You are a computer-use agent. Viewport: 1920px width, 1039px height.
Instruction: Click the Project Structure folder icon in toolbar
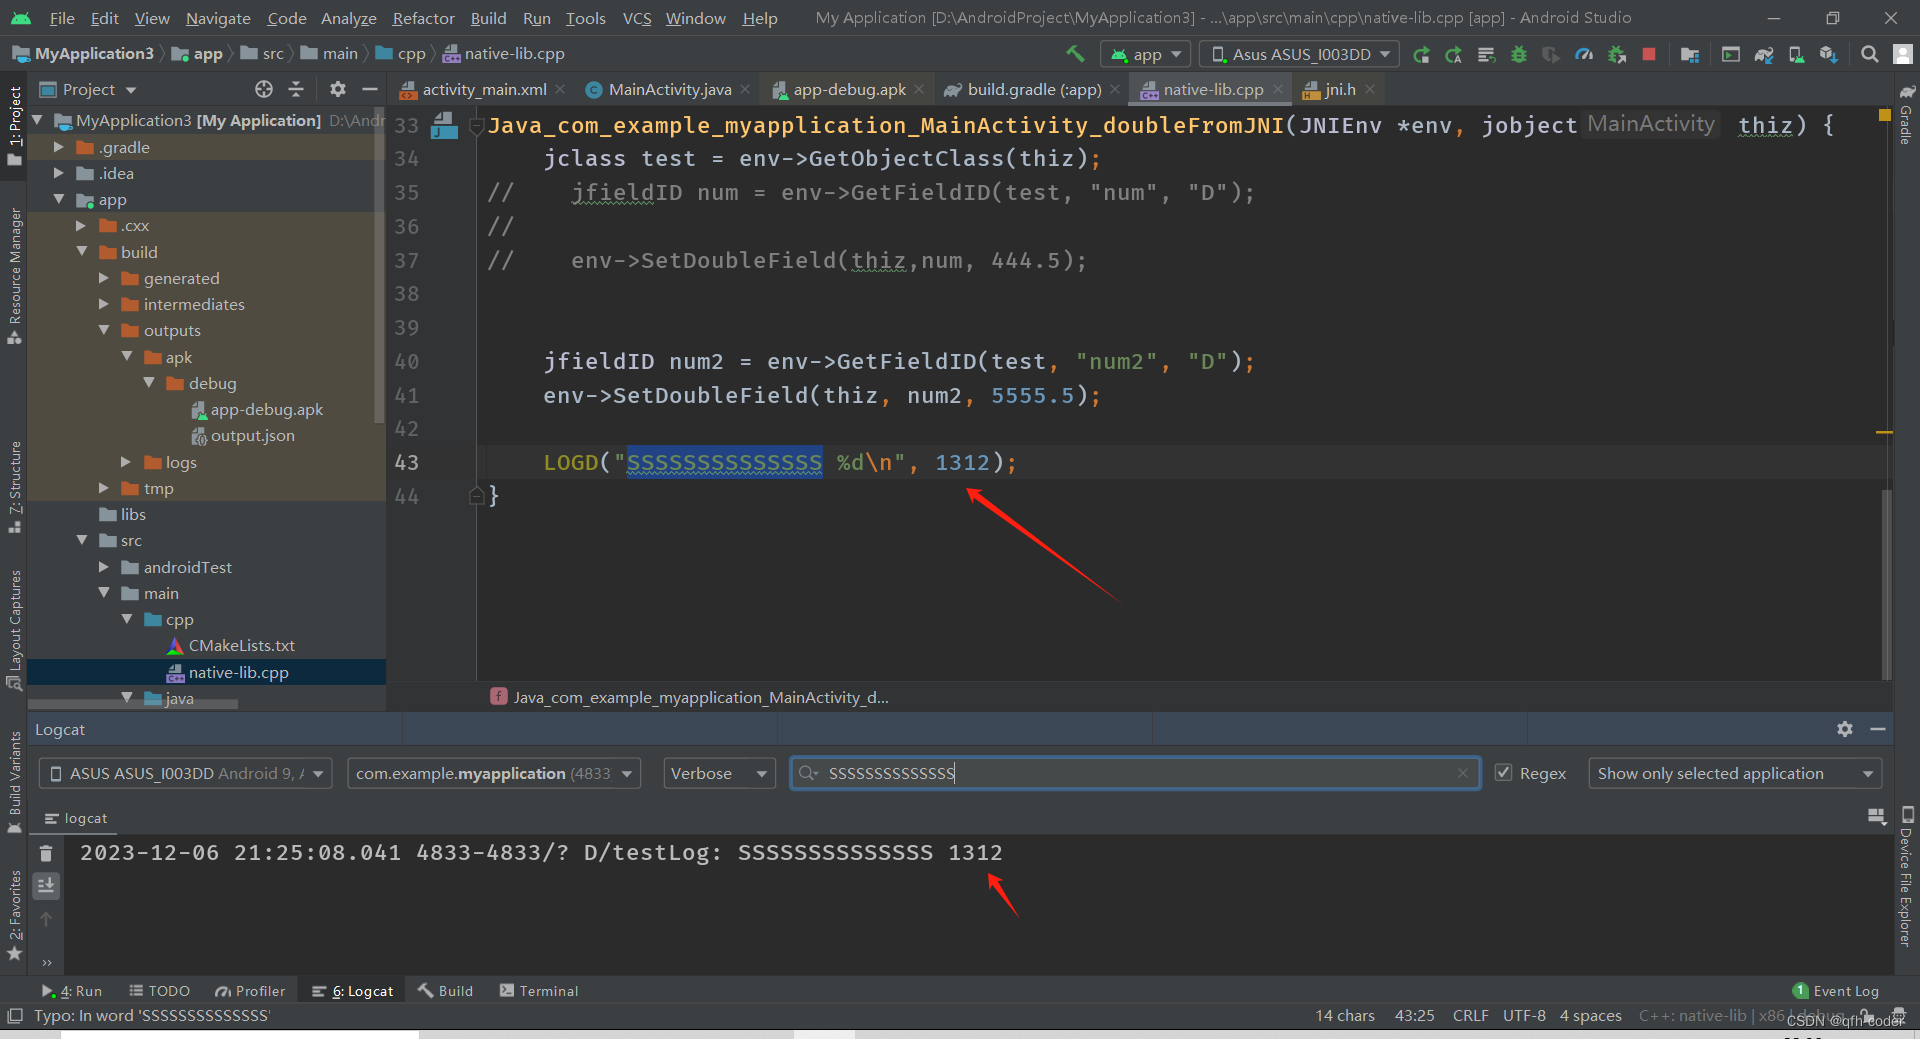(x=1690, y=54)
